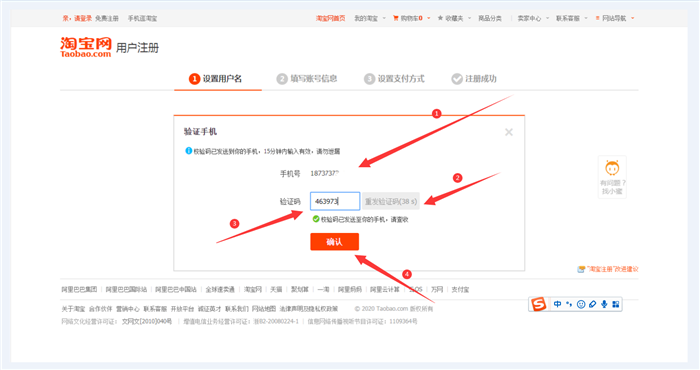Open 全球速卖通 footer link
This screenshot has width=700, height=370.
coord(220,290)
